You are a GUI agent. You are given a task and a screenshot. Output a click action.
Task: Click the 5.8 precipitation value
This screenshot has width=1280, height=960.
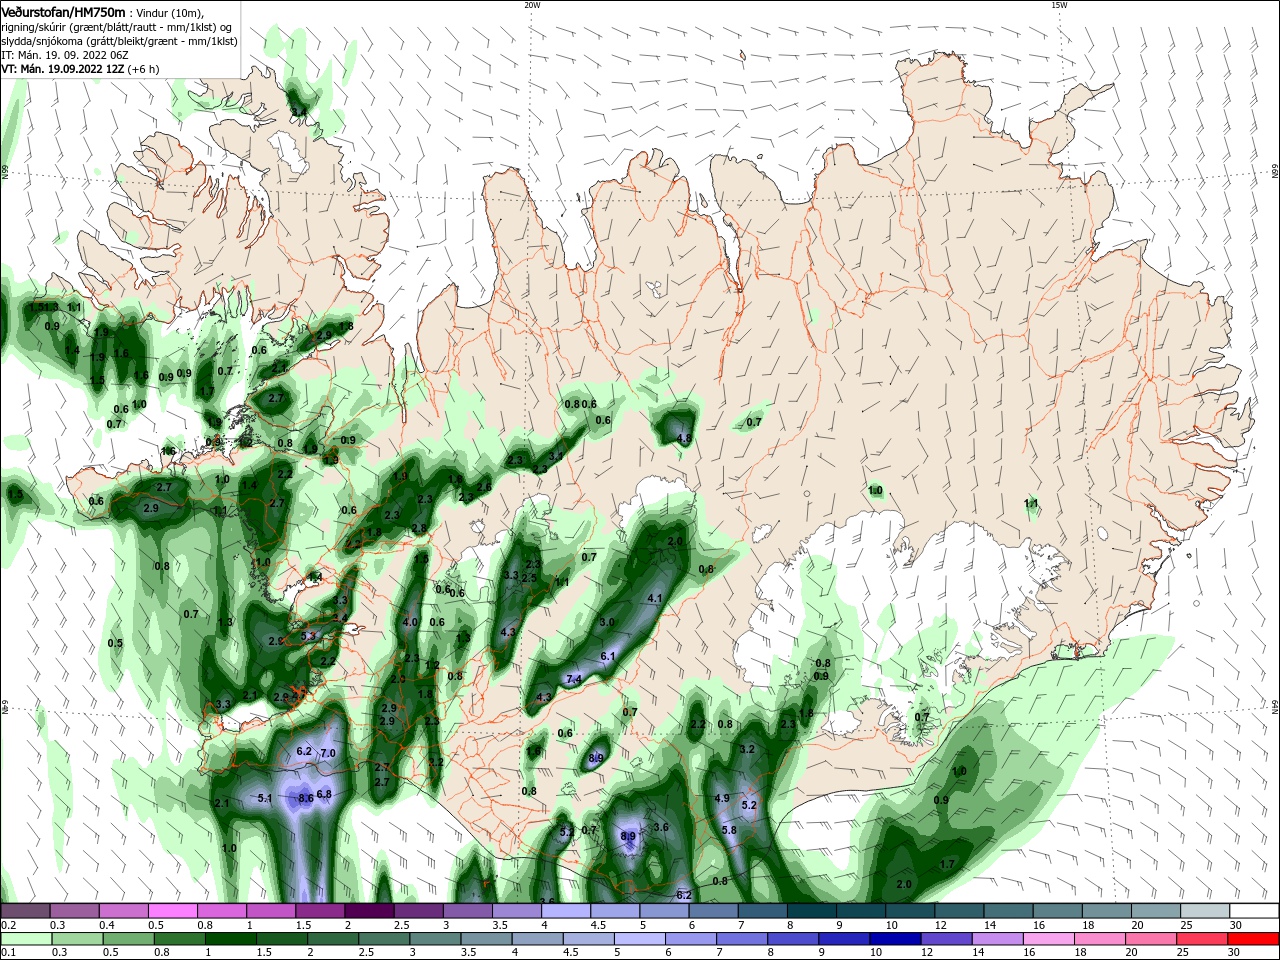pyautogui.click(x=729, y=830)
